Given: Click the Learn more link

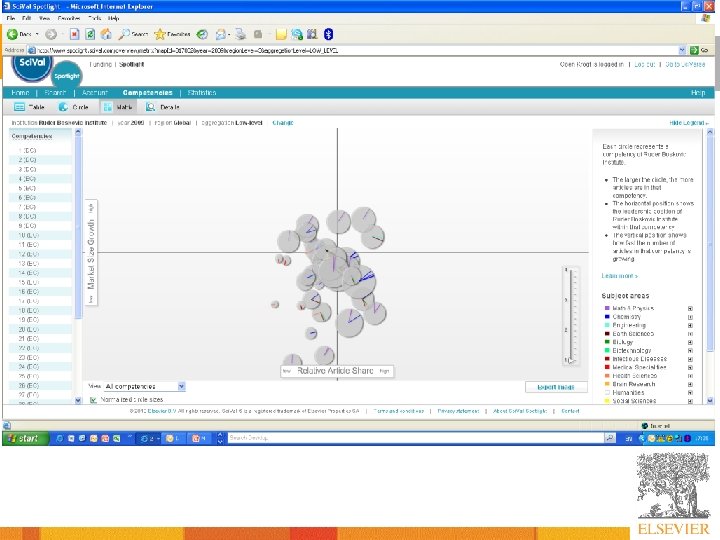Looking at the screenshot, I should 619,276.
